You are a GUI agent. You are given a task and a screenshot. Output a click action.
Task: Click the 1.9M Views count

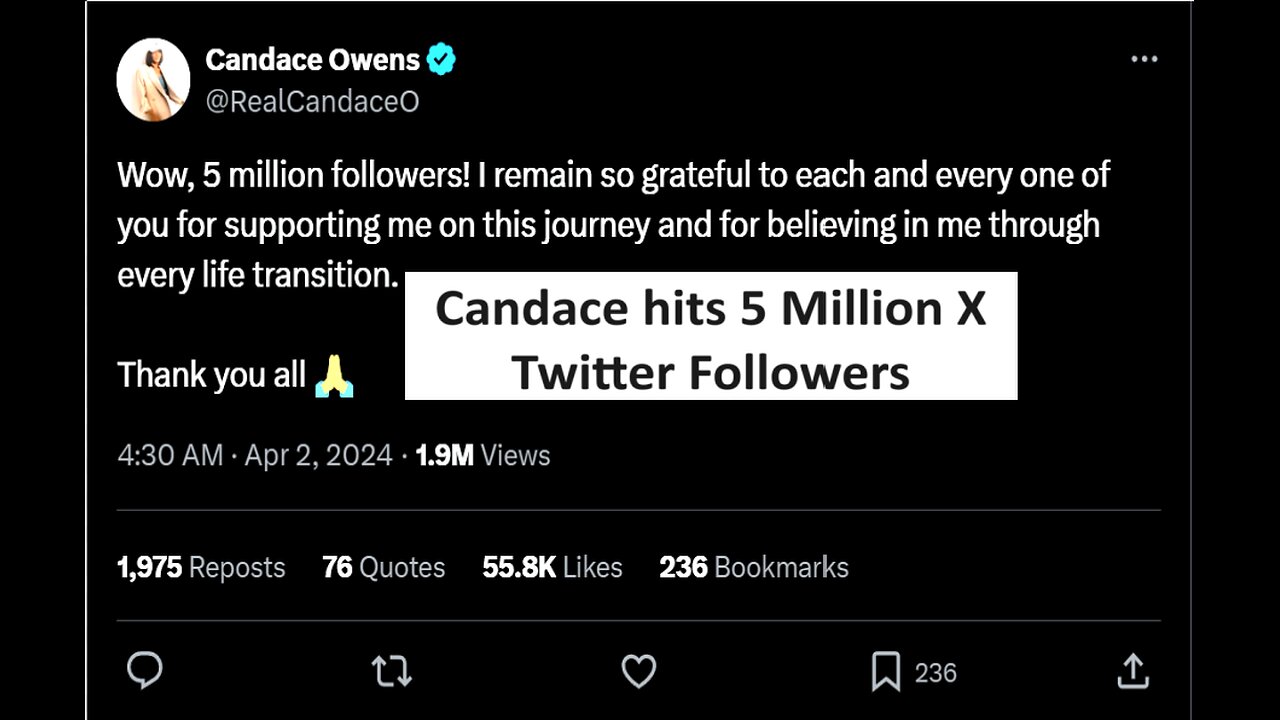click(x=482, y=456)
